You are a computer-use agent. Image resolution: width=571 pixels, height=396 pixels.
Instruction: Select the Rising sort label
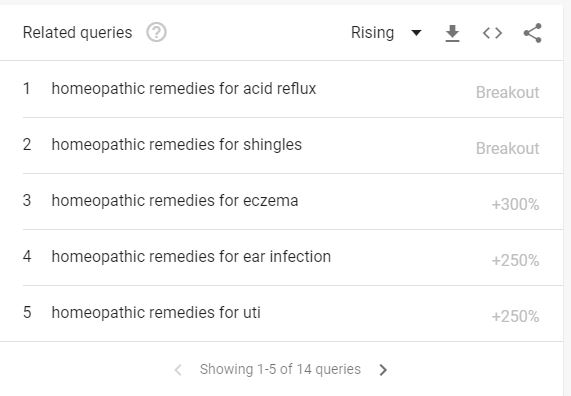pyautogui.click(x=372, y=32)
